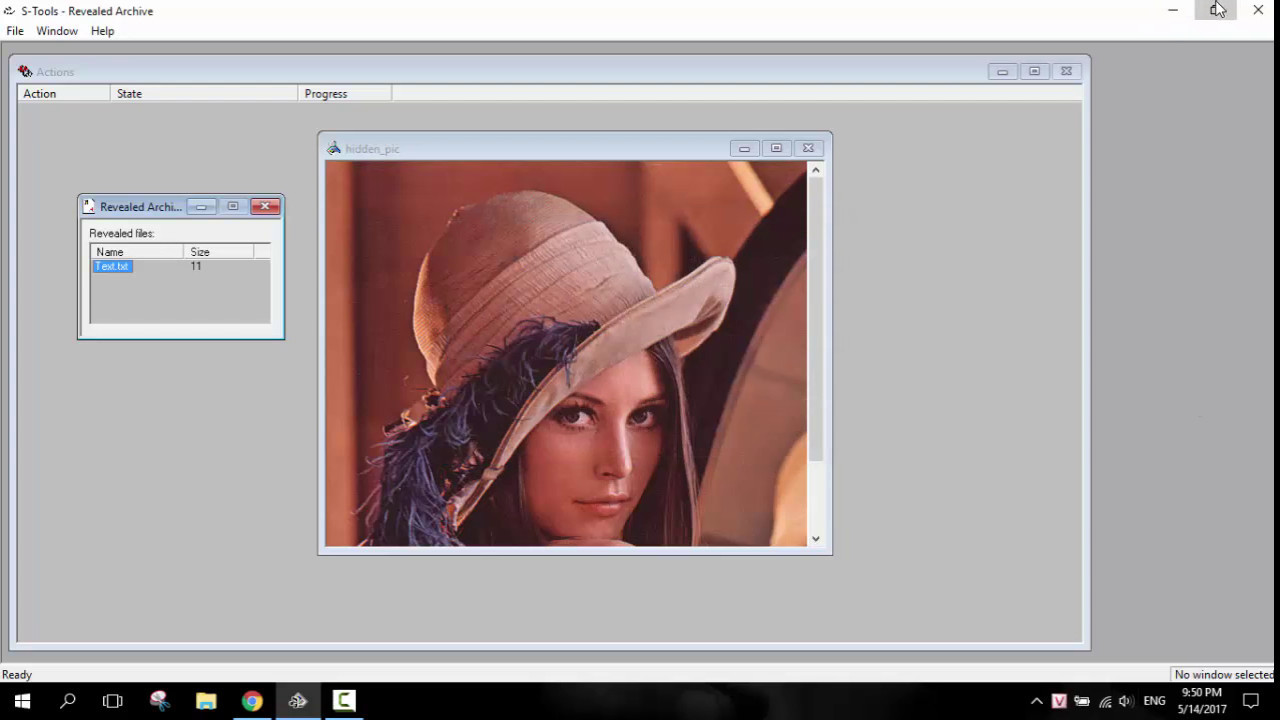This screenshot has height=720, width=1280.
Task: Select the State column header
Action: point(204,94)
